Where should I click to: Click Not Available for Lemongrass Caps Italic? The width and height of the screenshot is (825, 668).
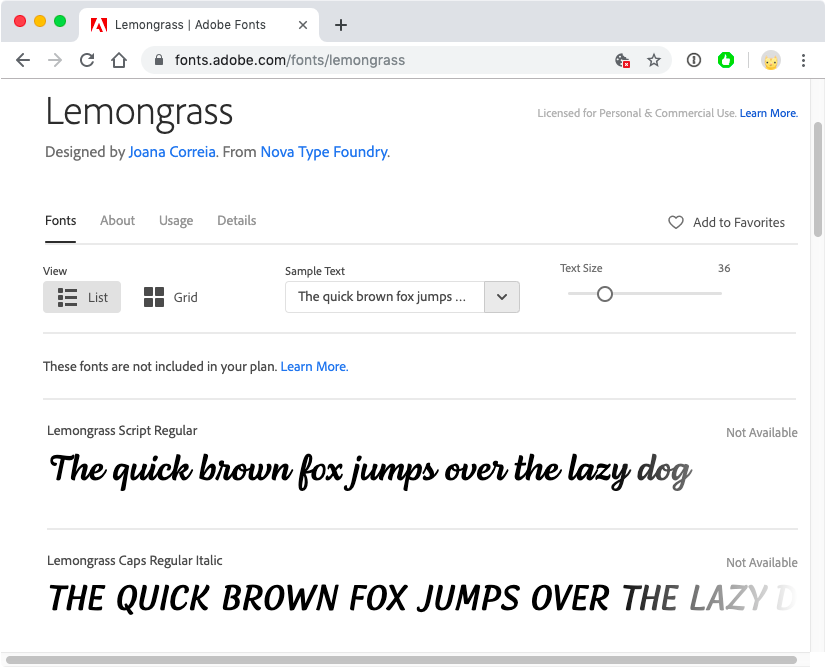point(762,562)
